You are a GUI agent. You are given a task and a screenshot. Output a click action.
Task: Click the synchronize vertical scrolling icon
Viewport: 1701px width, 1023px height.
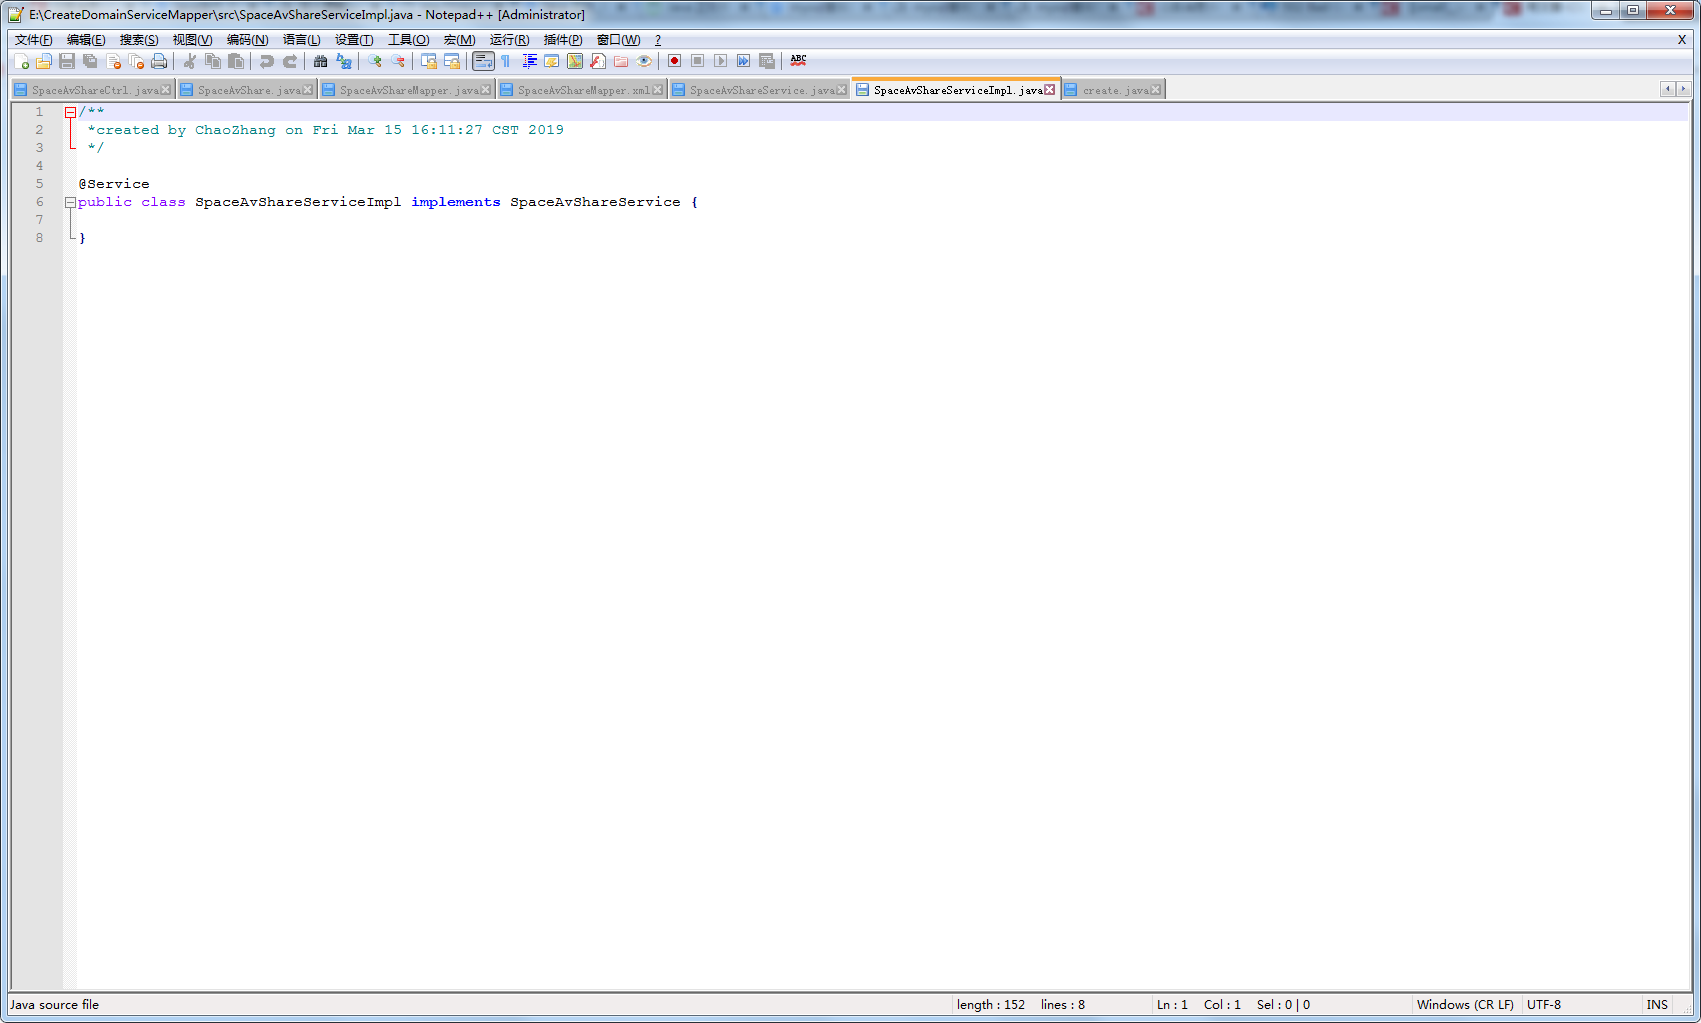(x=429, y=61)
